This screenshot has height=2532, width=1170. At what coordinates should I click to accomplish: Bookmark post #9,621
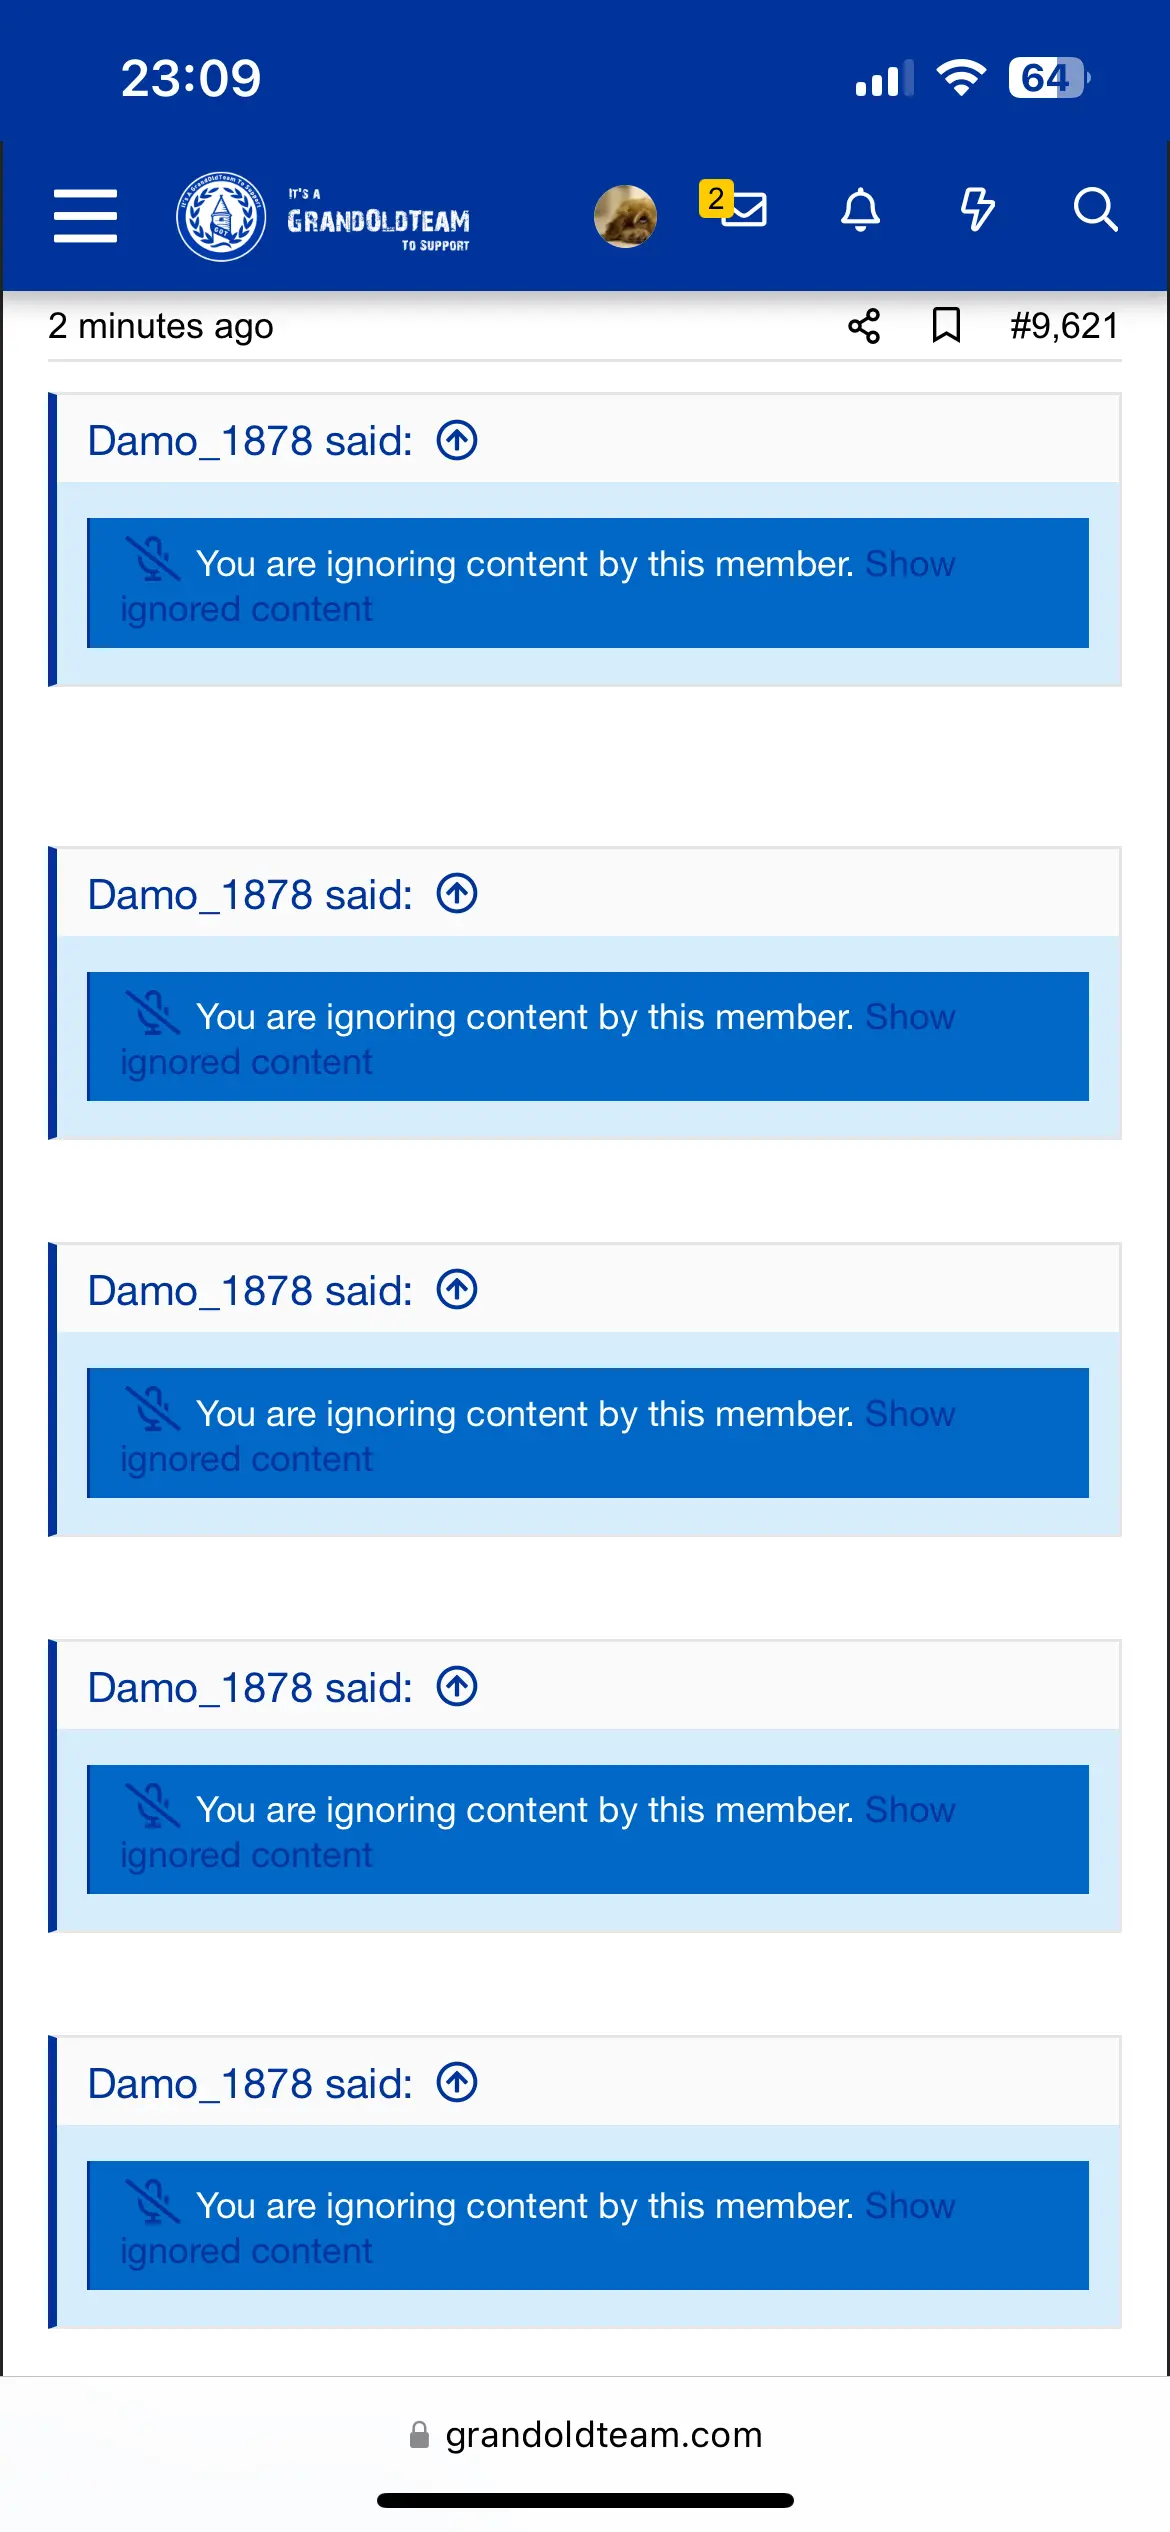coord(946,326)
